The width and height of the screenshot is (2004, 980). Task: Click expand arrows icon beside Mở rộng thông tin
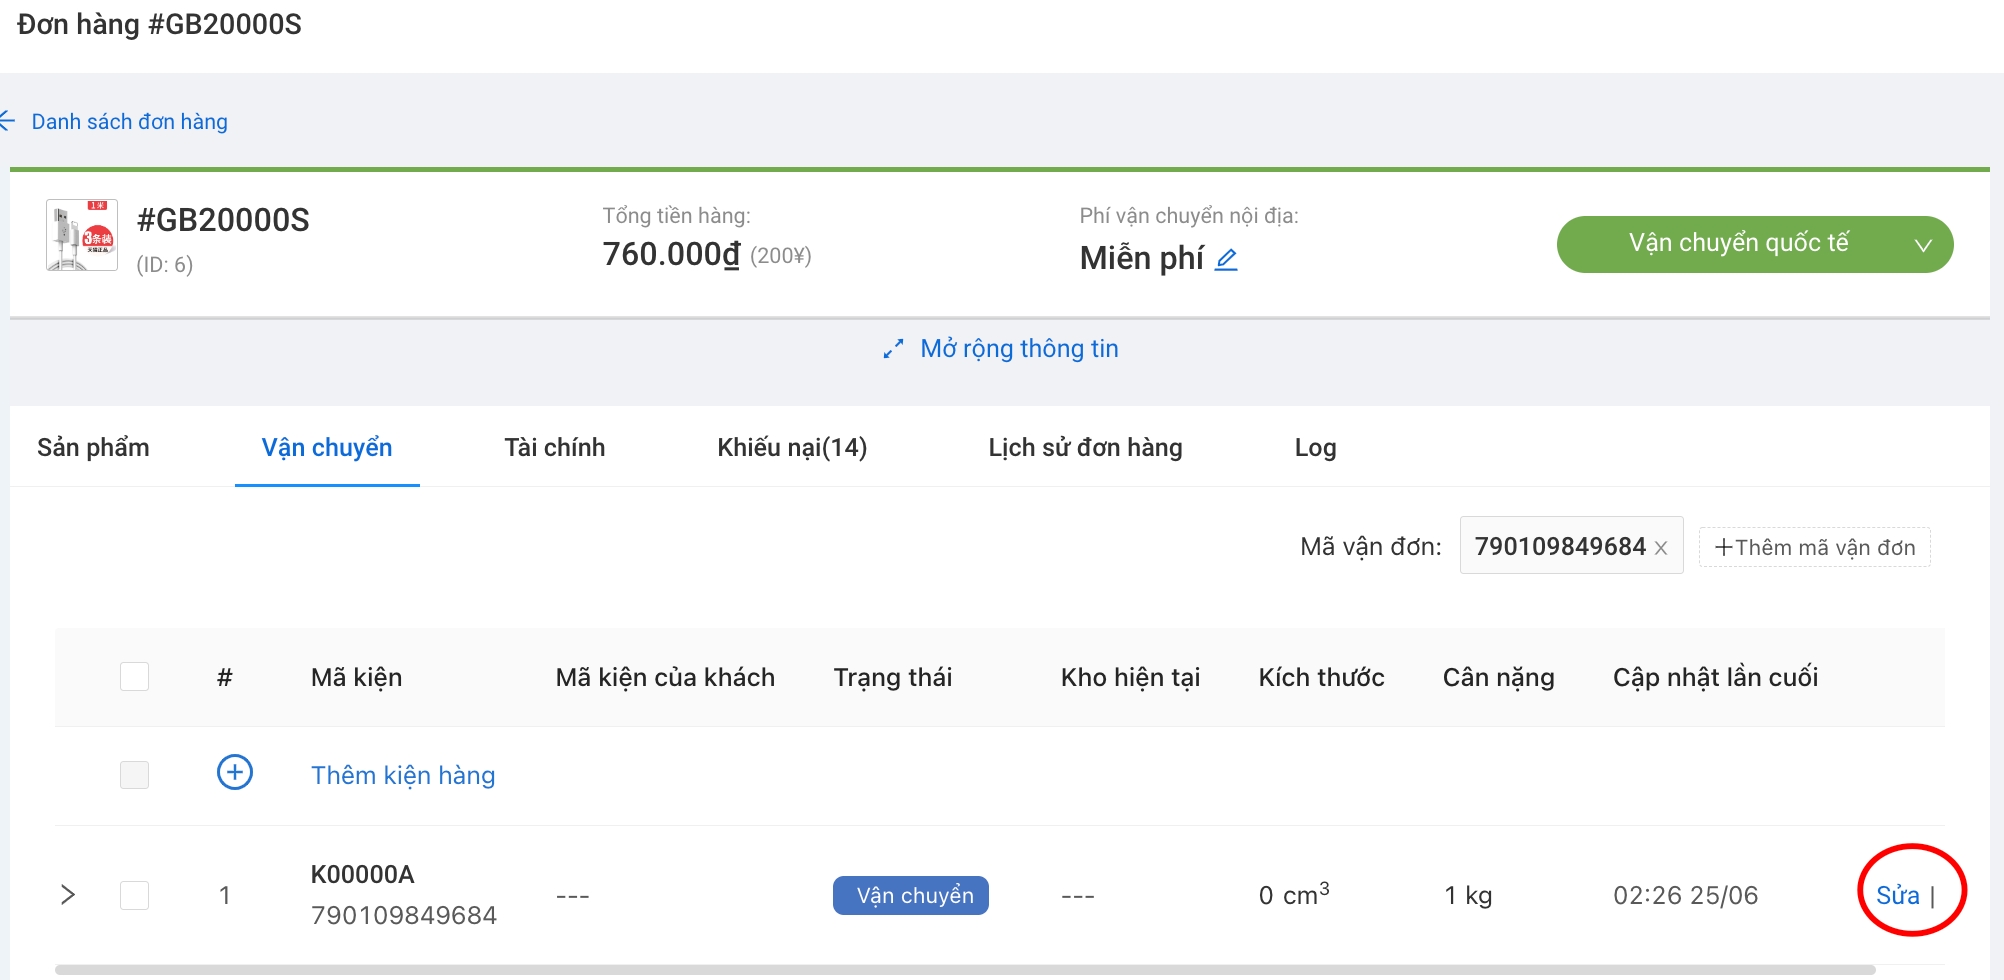893,349
